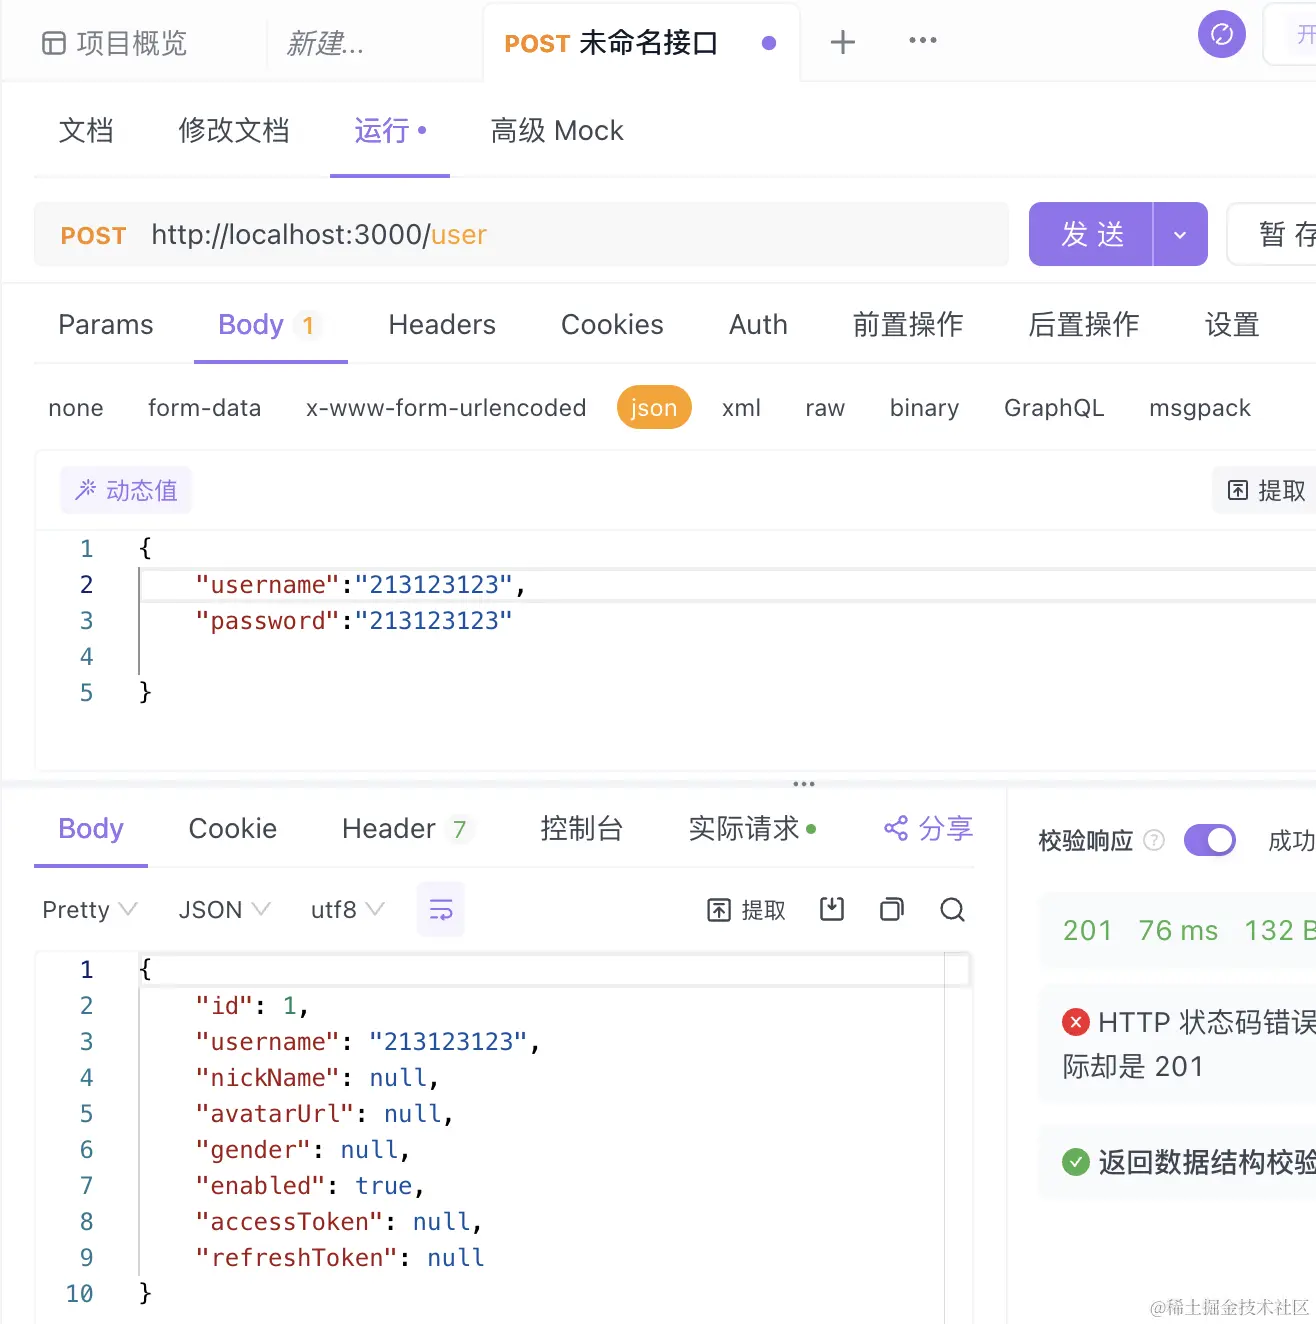Open the utf8 encoding dropdown
This screenshot has height=1324, width=1316.
[347, 910]
